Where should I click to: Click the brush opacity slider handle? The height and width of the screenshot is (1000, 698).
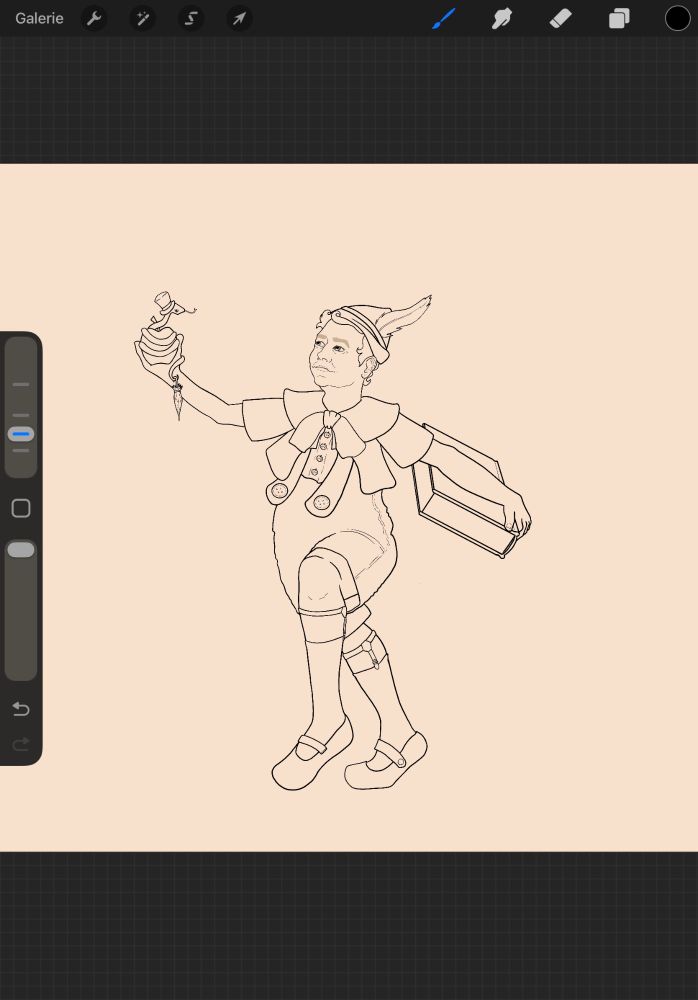coord(21,550)
